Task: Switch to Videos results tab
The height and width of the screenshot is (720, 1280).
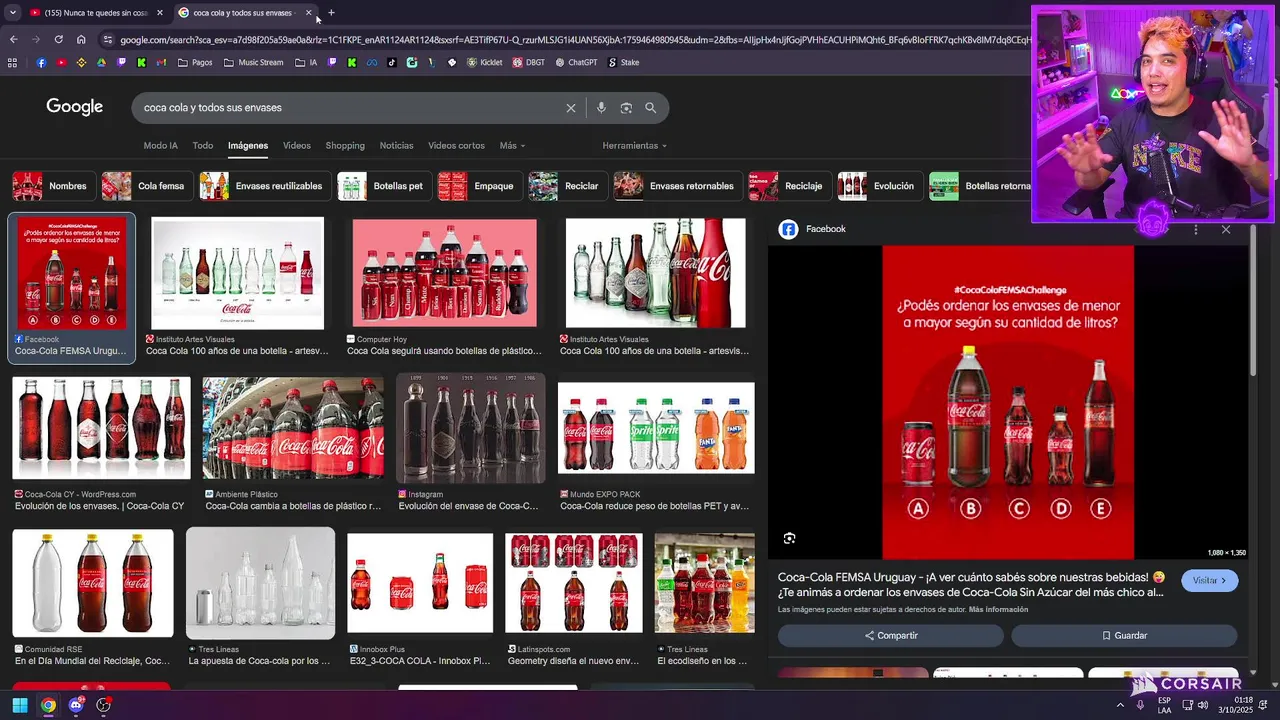Action: click(297, 145)
